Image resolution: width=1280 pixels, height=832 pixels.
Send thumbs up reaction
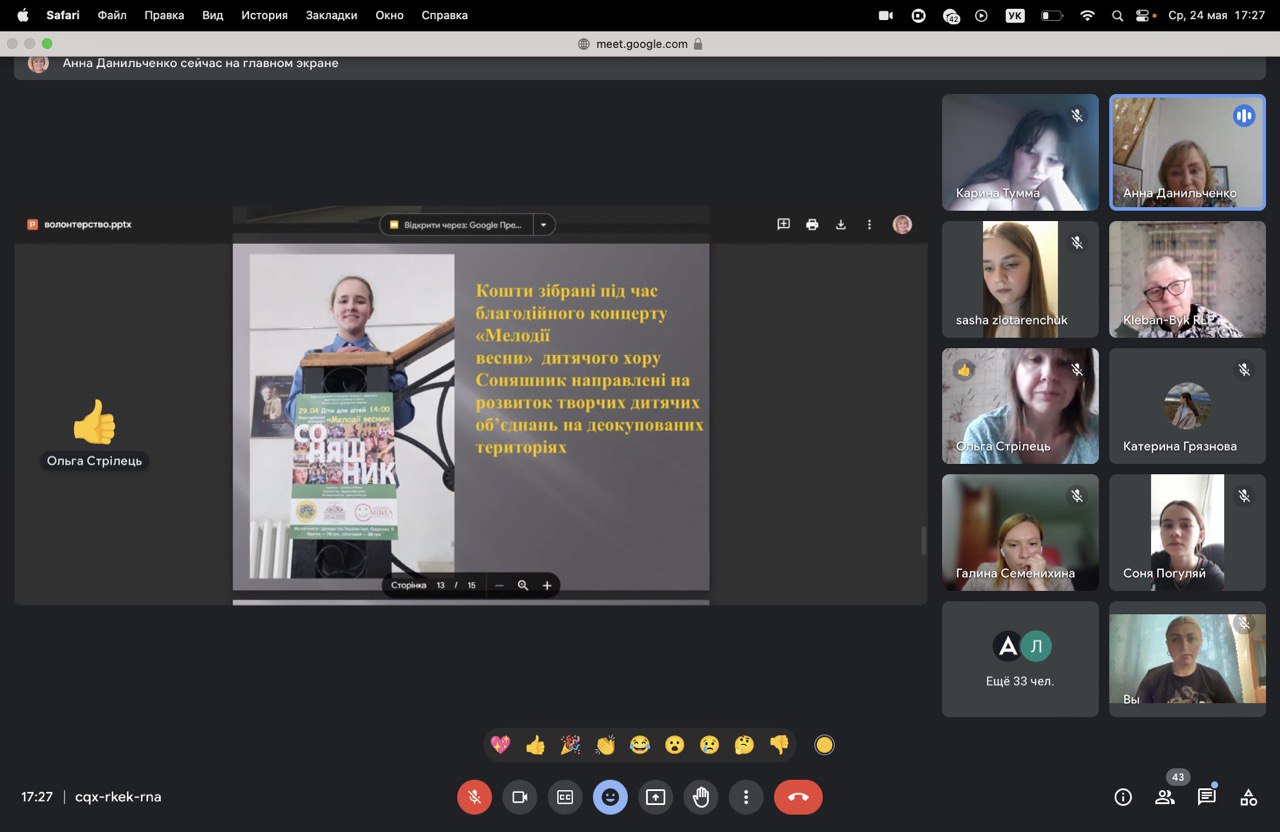(536, 745)
